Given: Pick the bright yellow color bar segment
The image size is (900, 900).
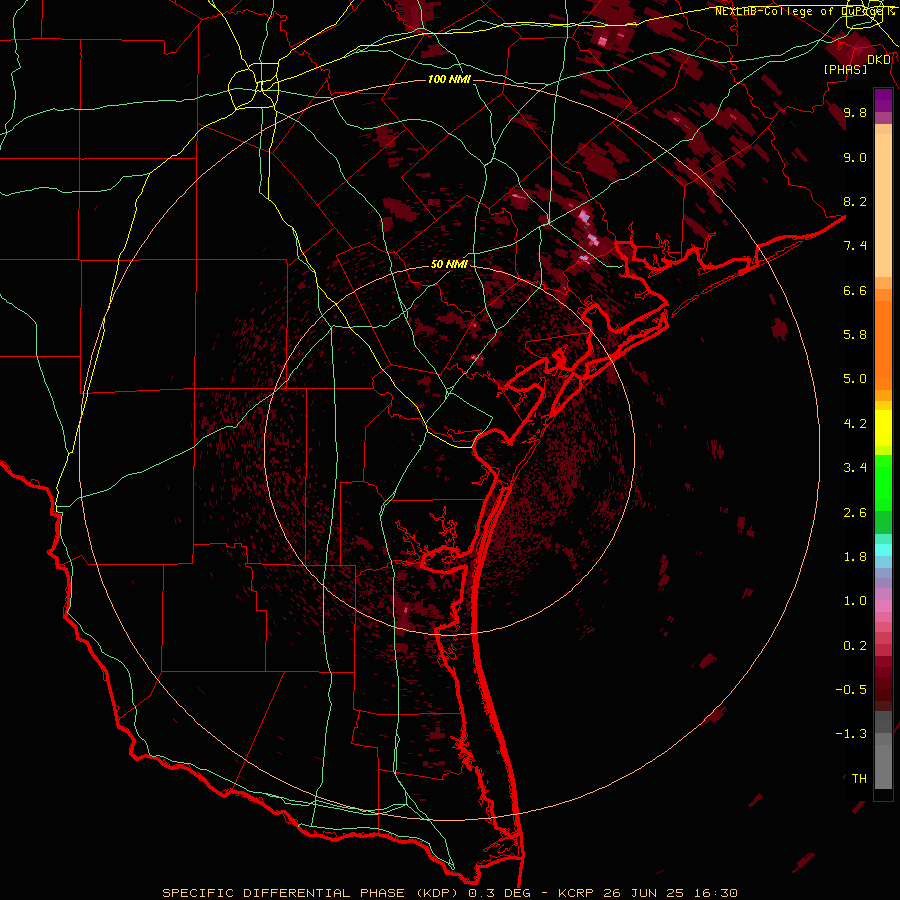Looking at the screenshot, I should pos(883,428).
